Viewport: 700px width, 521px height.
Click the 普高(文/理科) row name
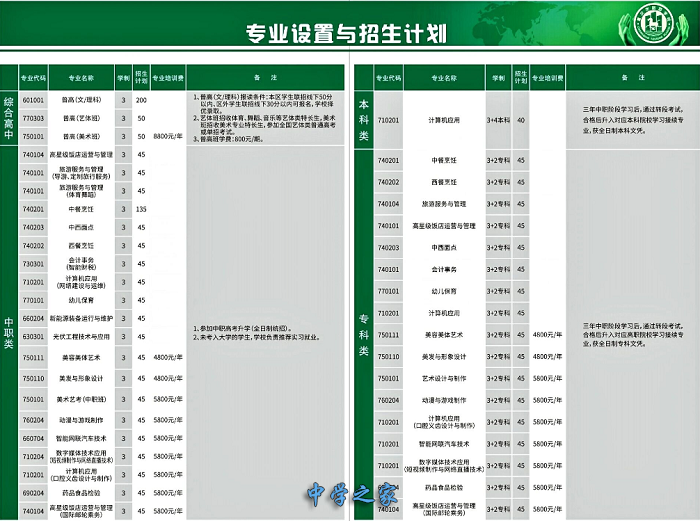pos(81,101)
